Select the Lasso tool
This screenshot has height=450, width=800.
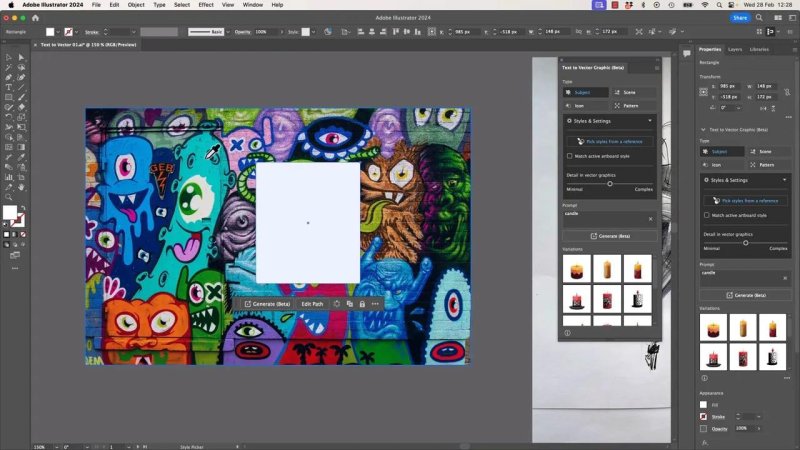(x=21, y=67)
